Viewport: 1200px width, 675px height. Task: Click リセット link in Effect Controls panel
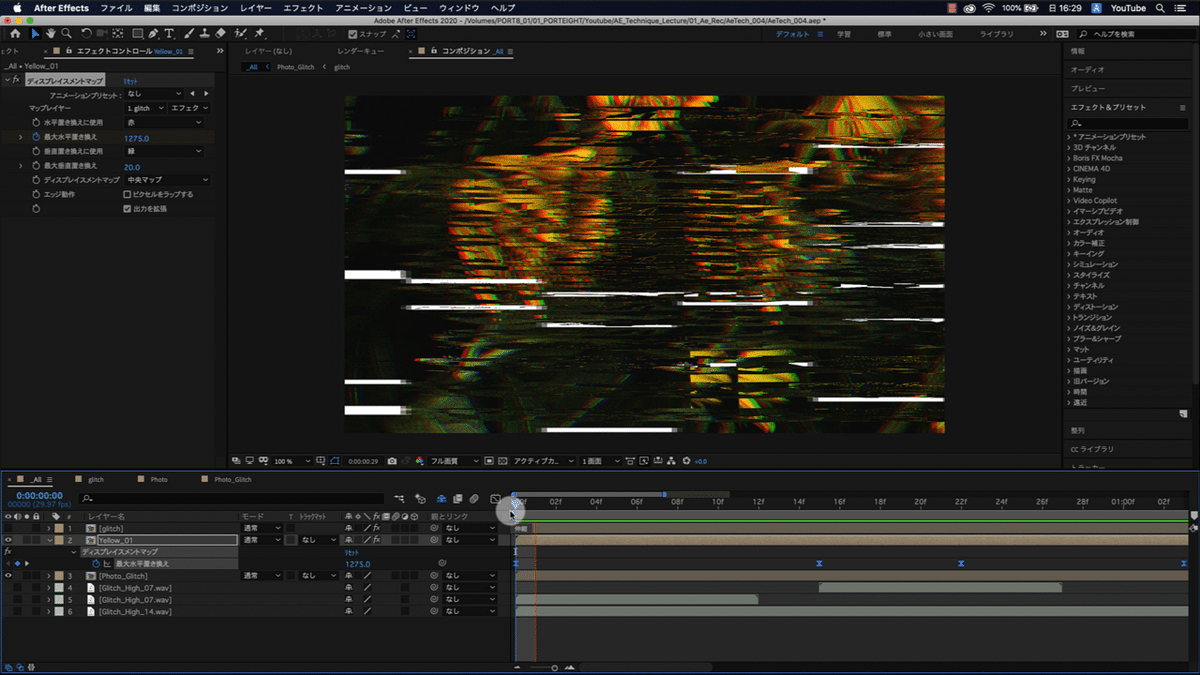pos(131,80)
